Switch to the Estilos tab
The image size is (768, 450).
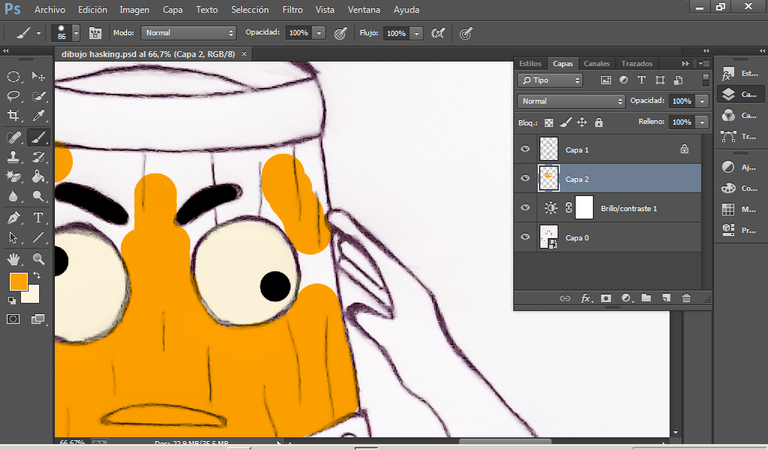pyautogui.click(x=530, y=64)
